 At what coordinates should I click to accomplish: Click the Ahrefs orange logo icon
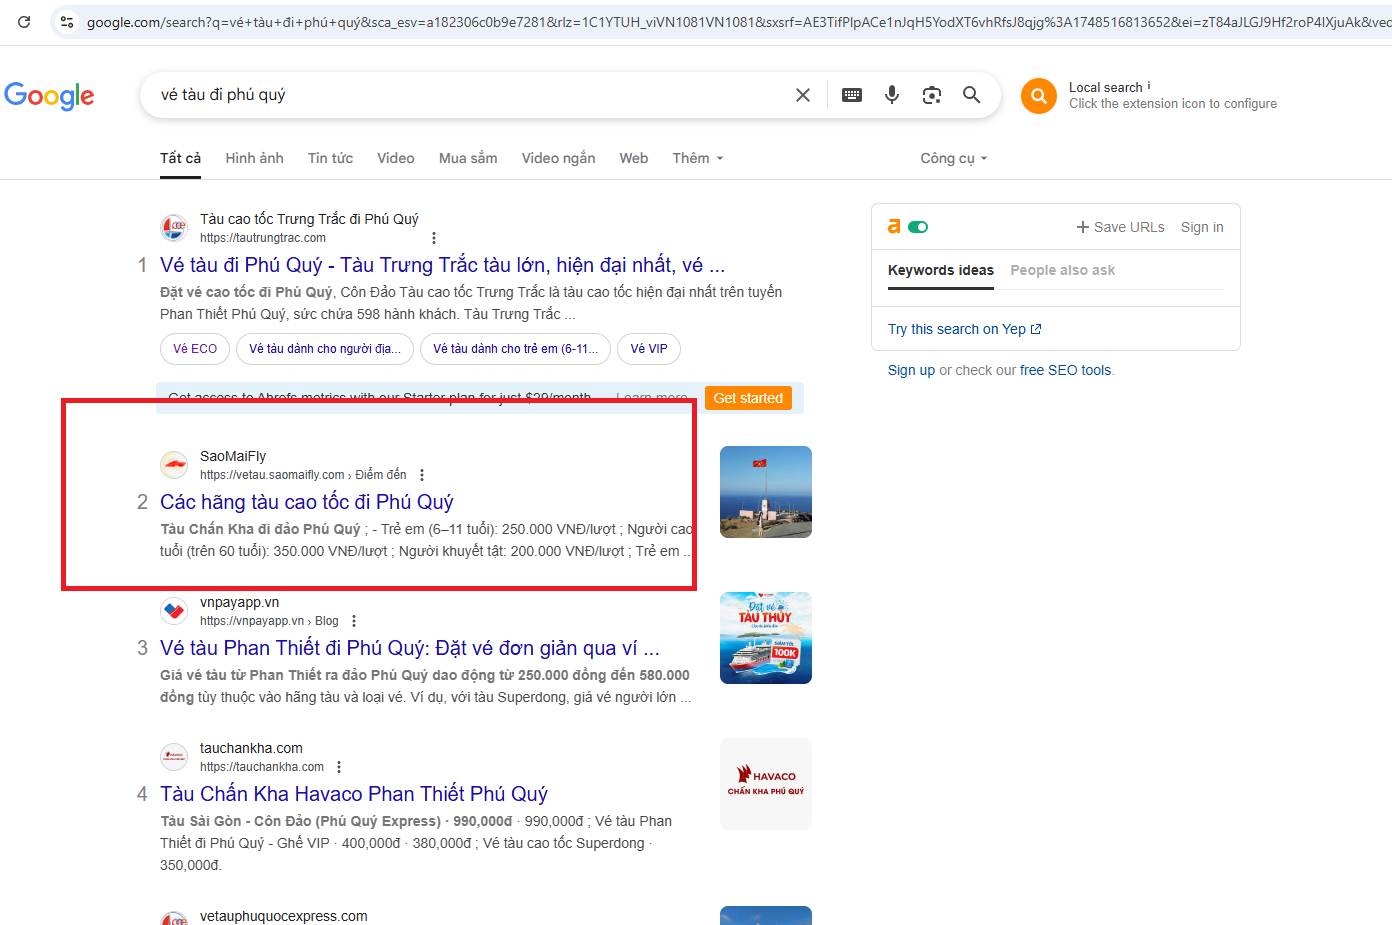tap(894, 227)
